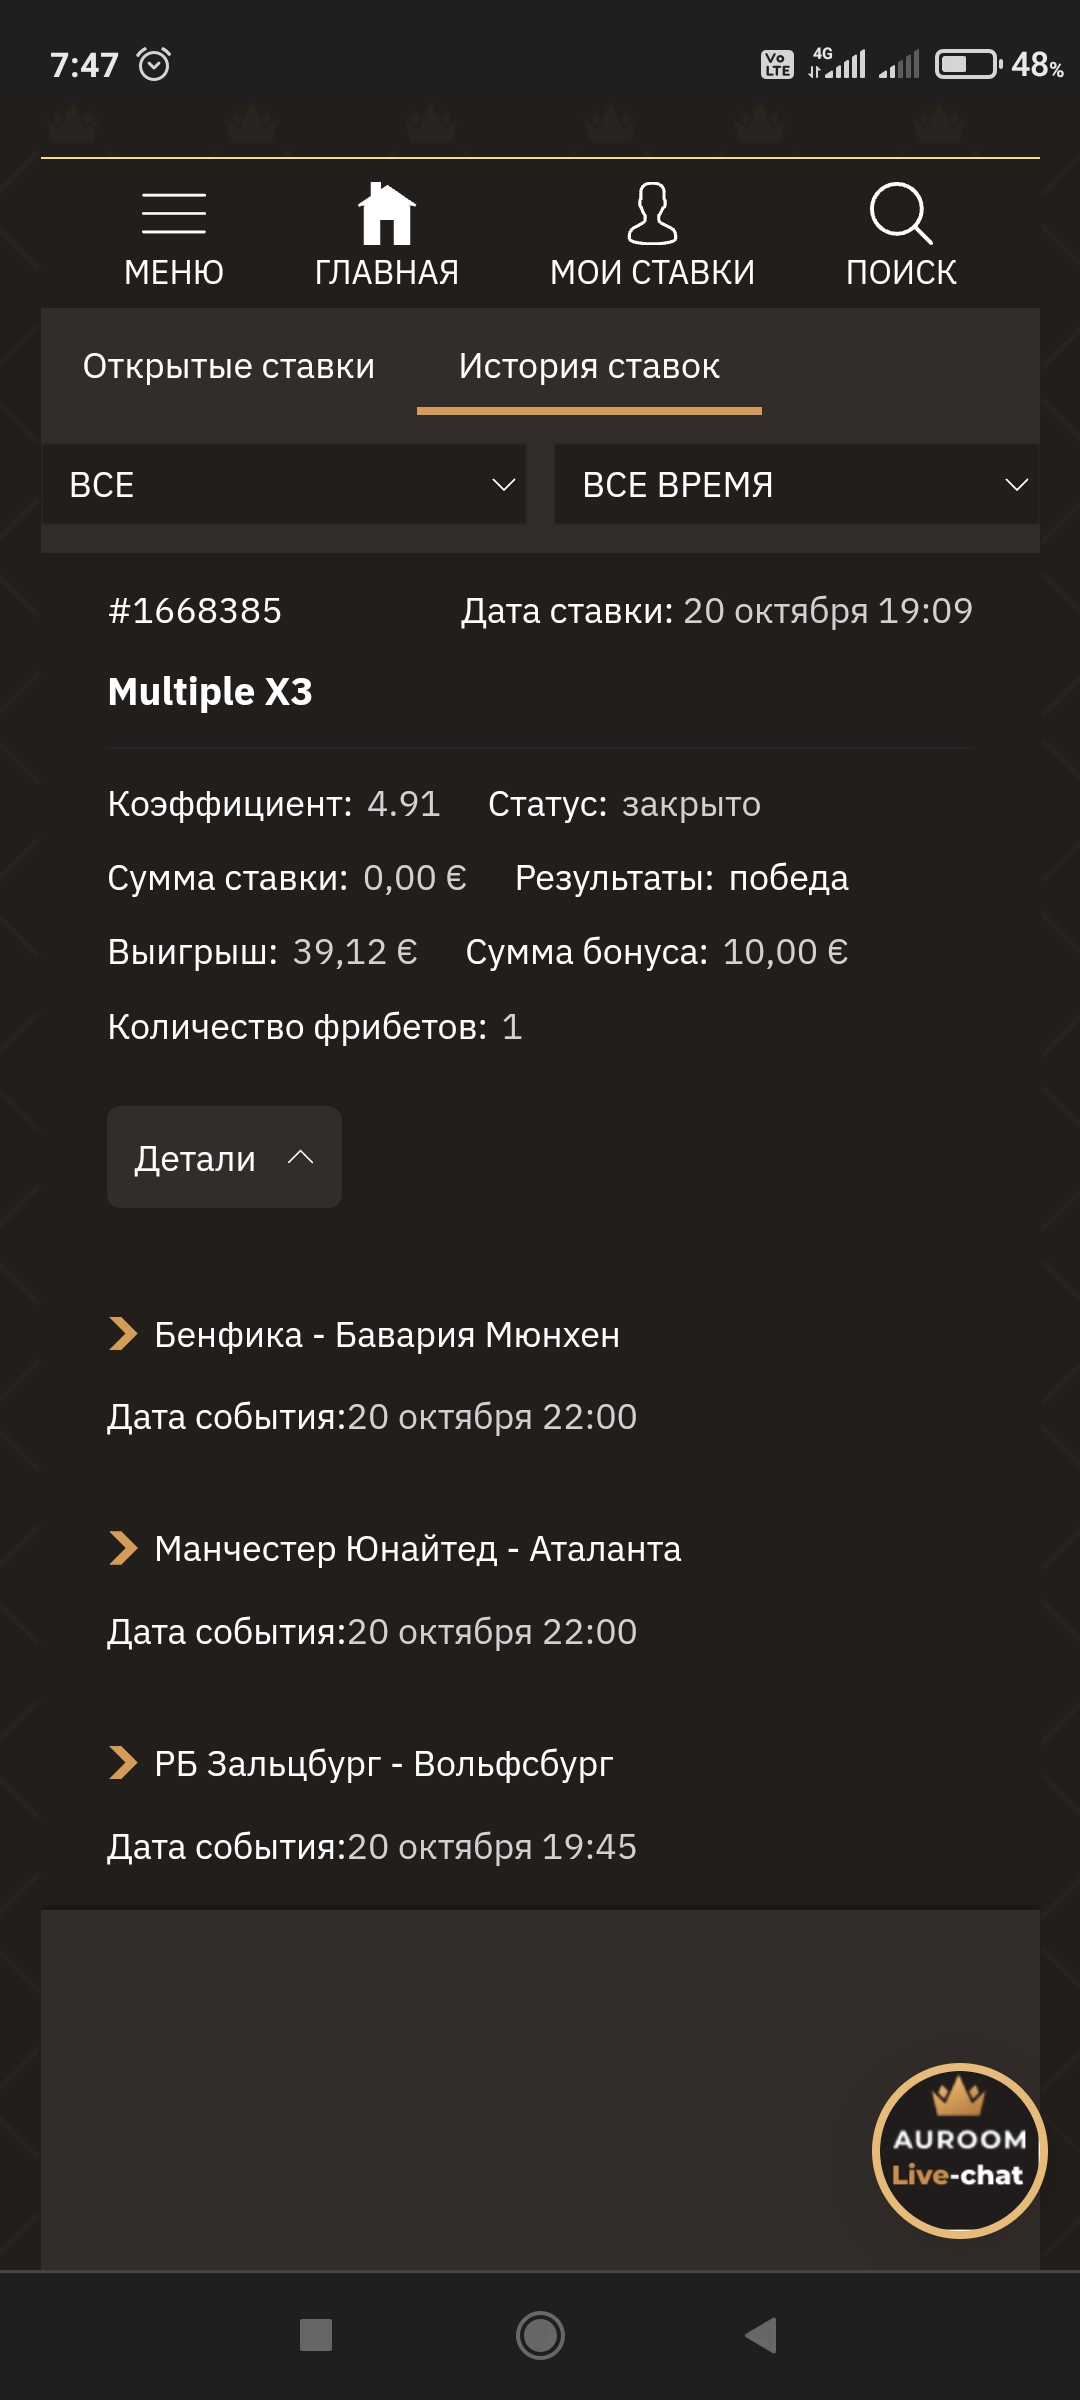Viewport: 1080px width, 2400px height.
Task: Collapse the Детали section
Action: (224, 1158)
